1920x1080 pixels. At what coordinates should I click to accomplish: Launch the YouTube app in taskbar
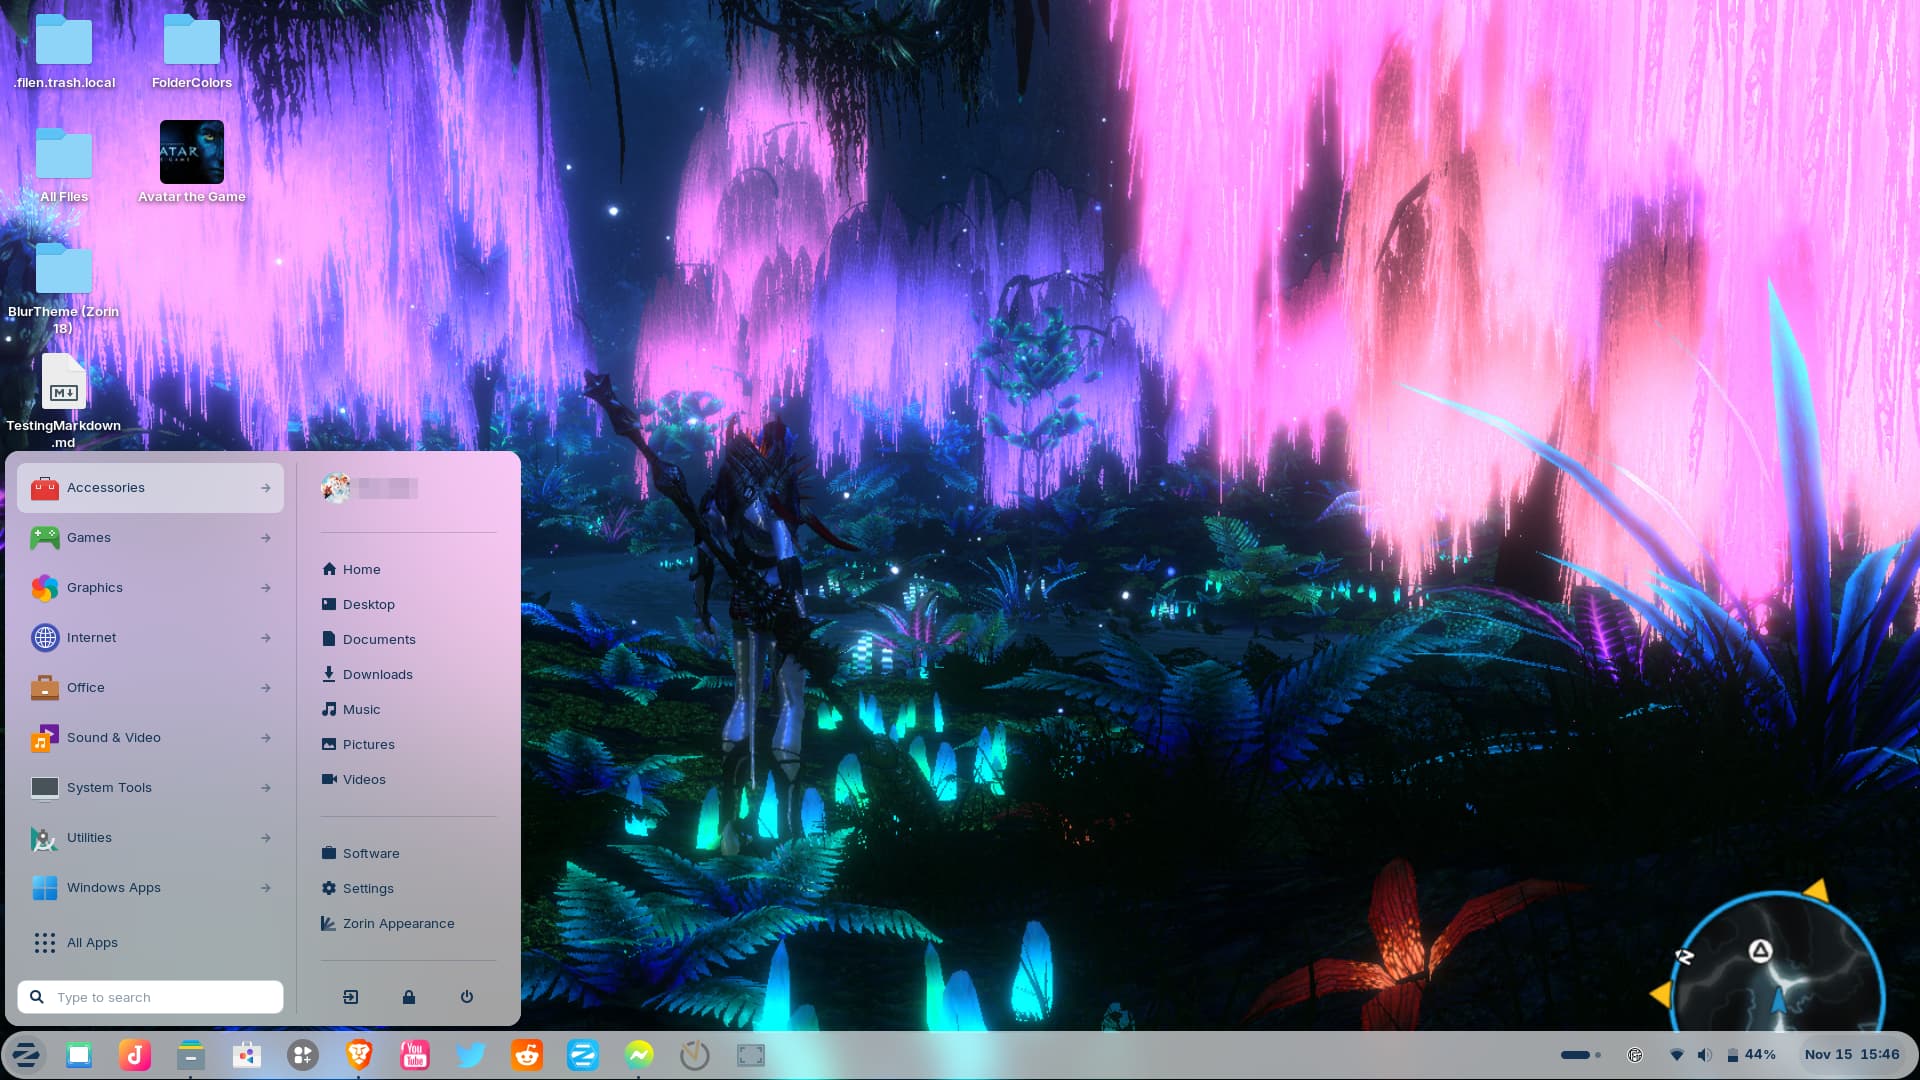tap(415, 1055)
